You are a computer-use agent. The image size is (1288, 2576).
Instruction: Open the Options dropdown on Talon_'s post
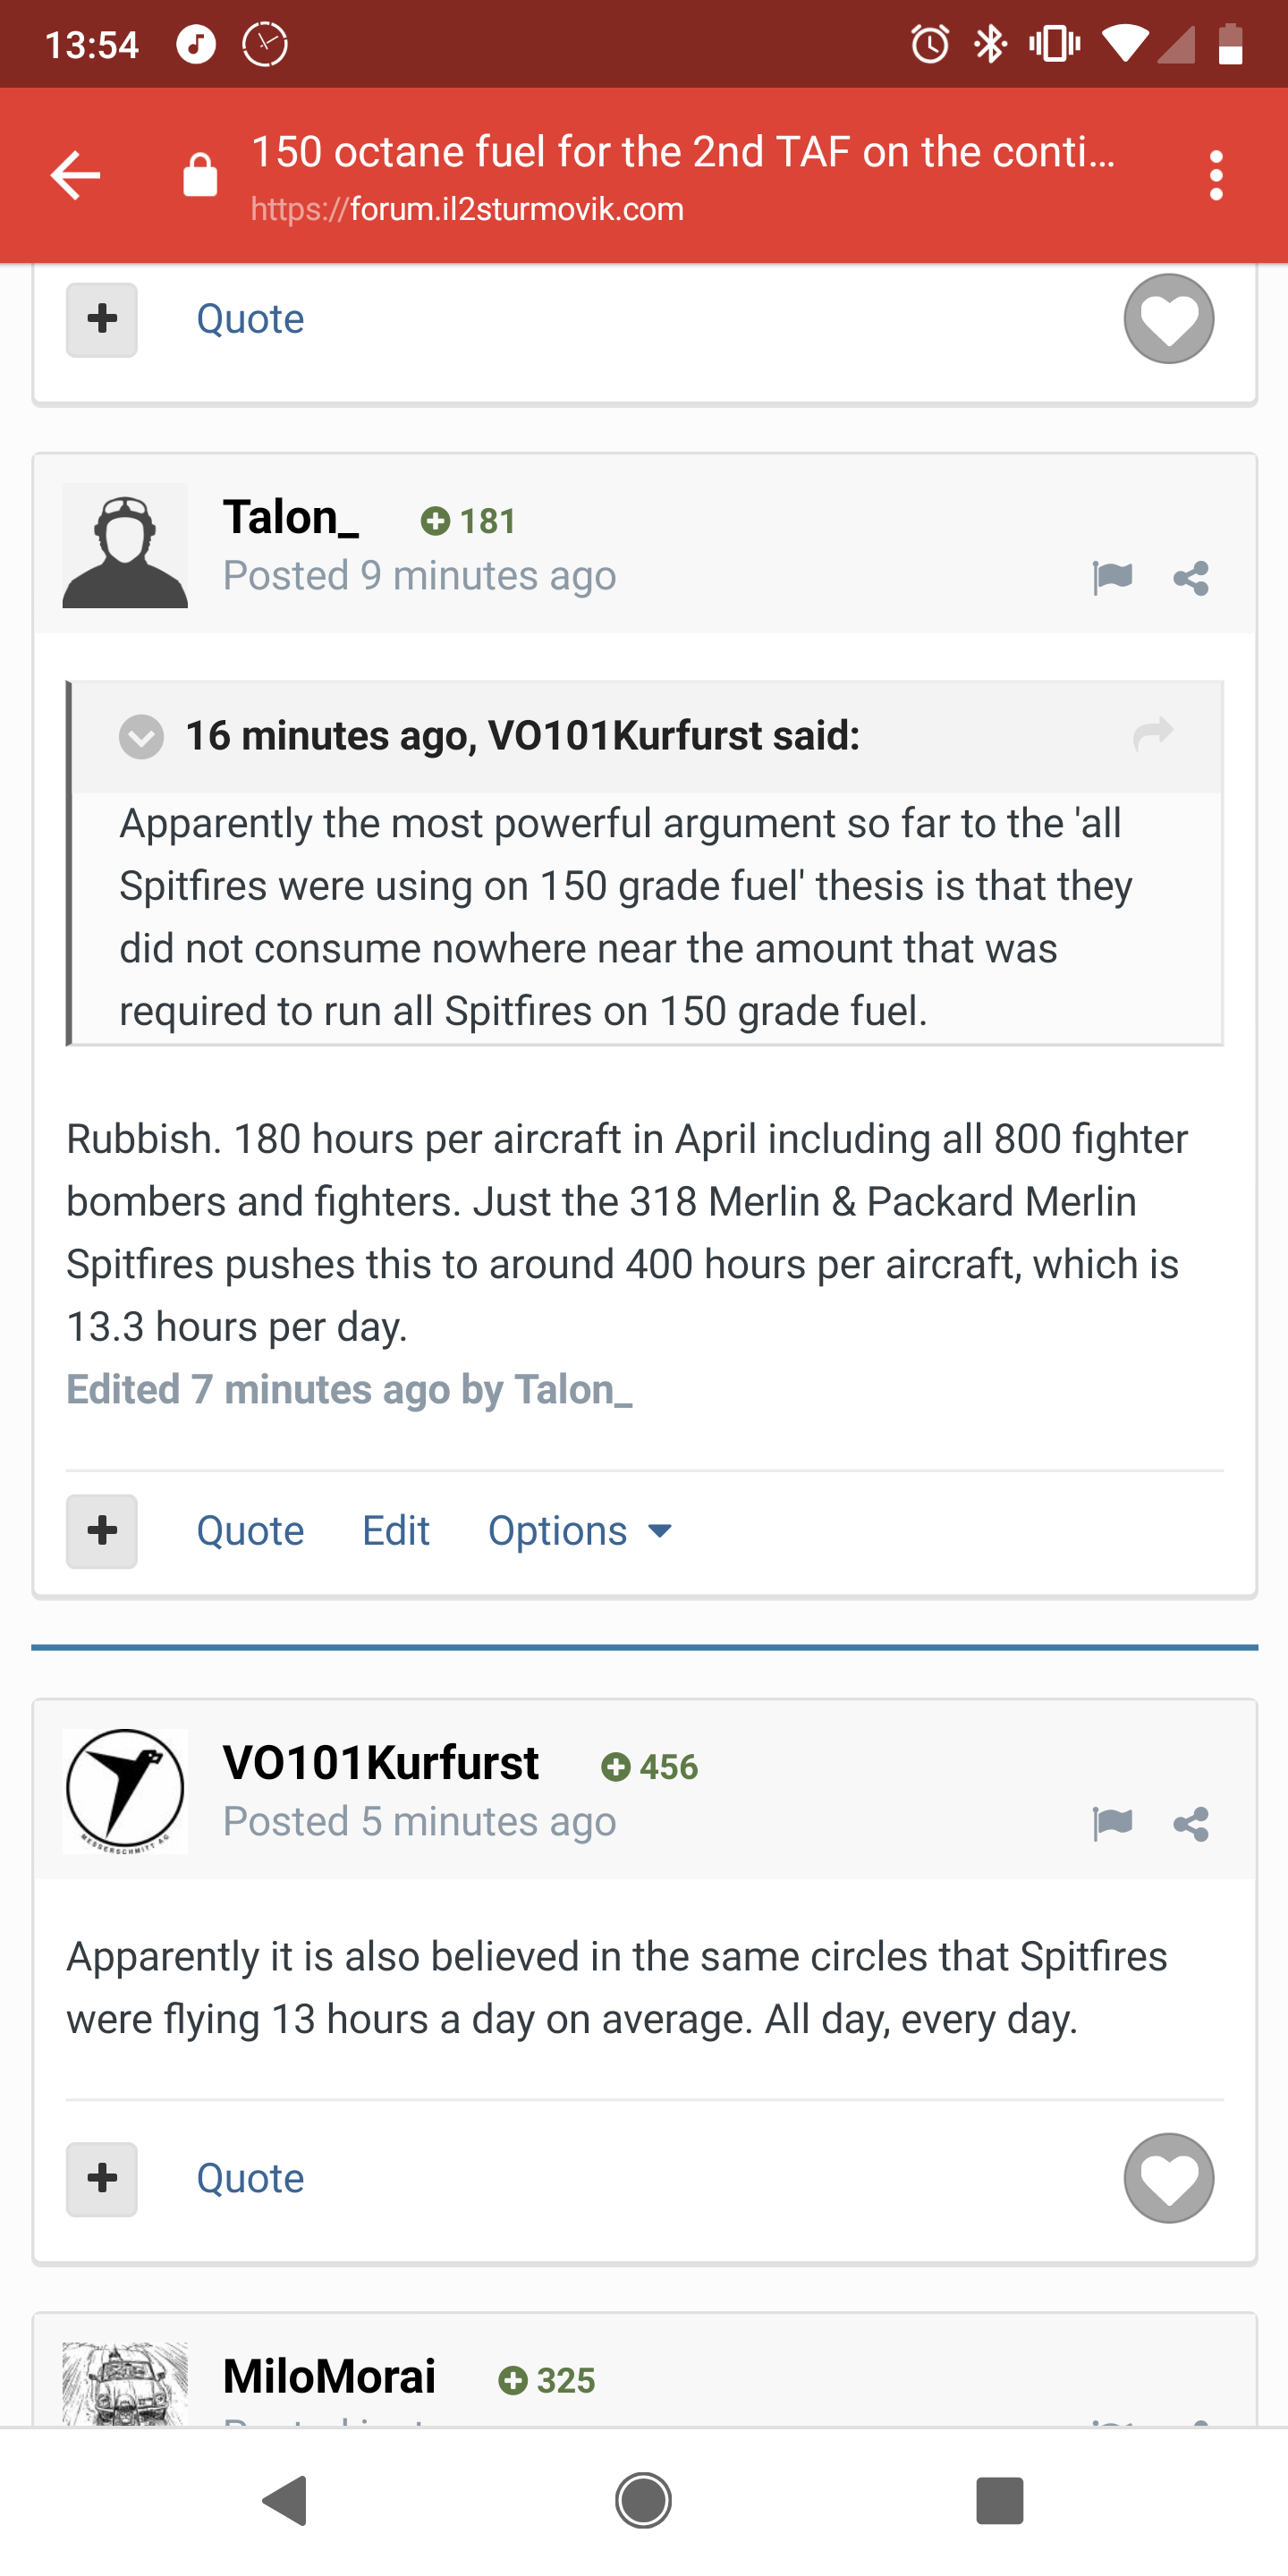580,1530
